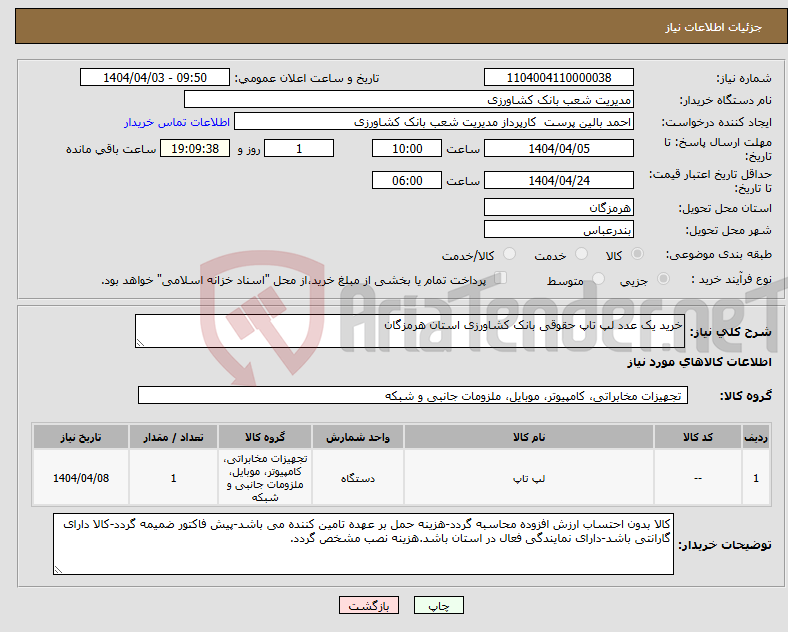Image resolution: width=788 pixels, height=632 pixels.
Task: Click the توضیحات خریدار notes textarea
Action: point(363,544)
